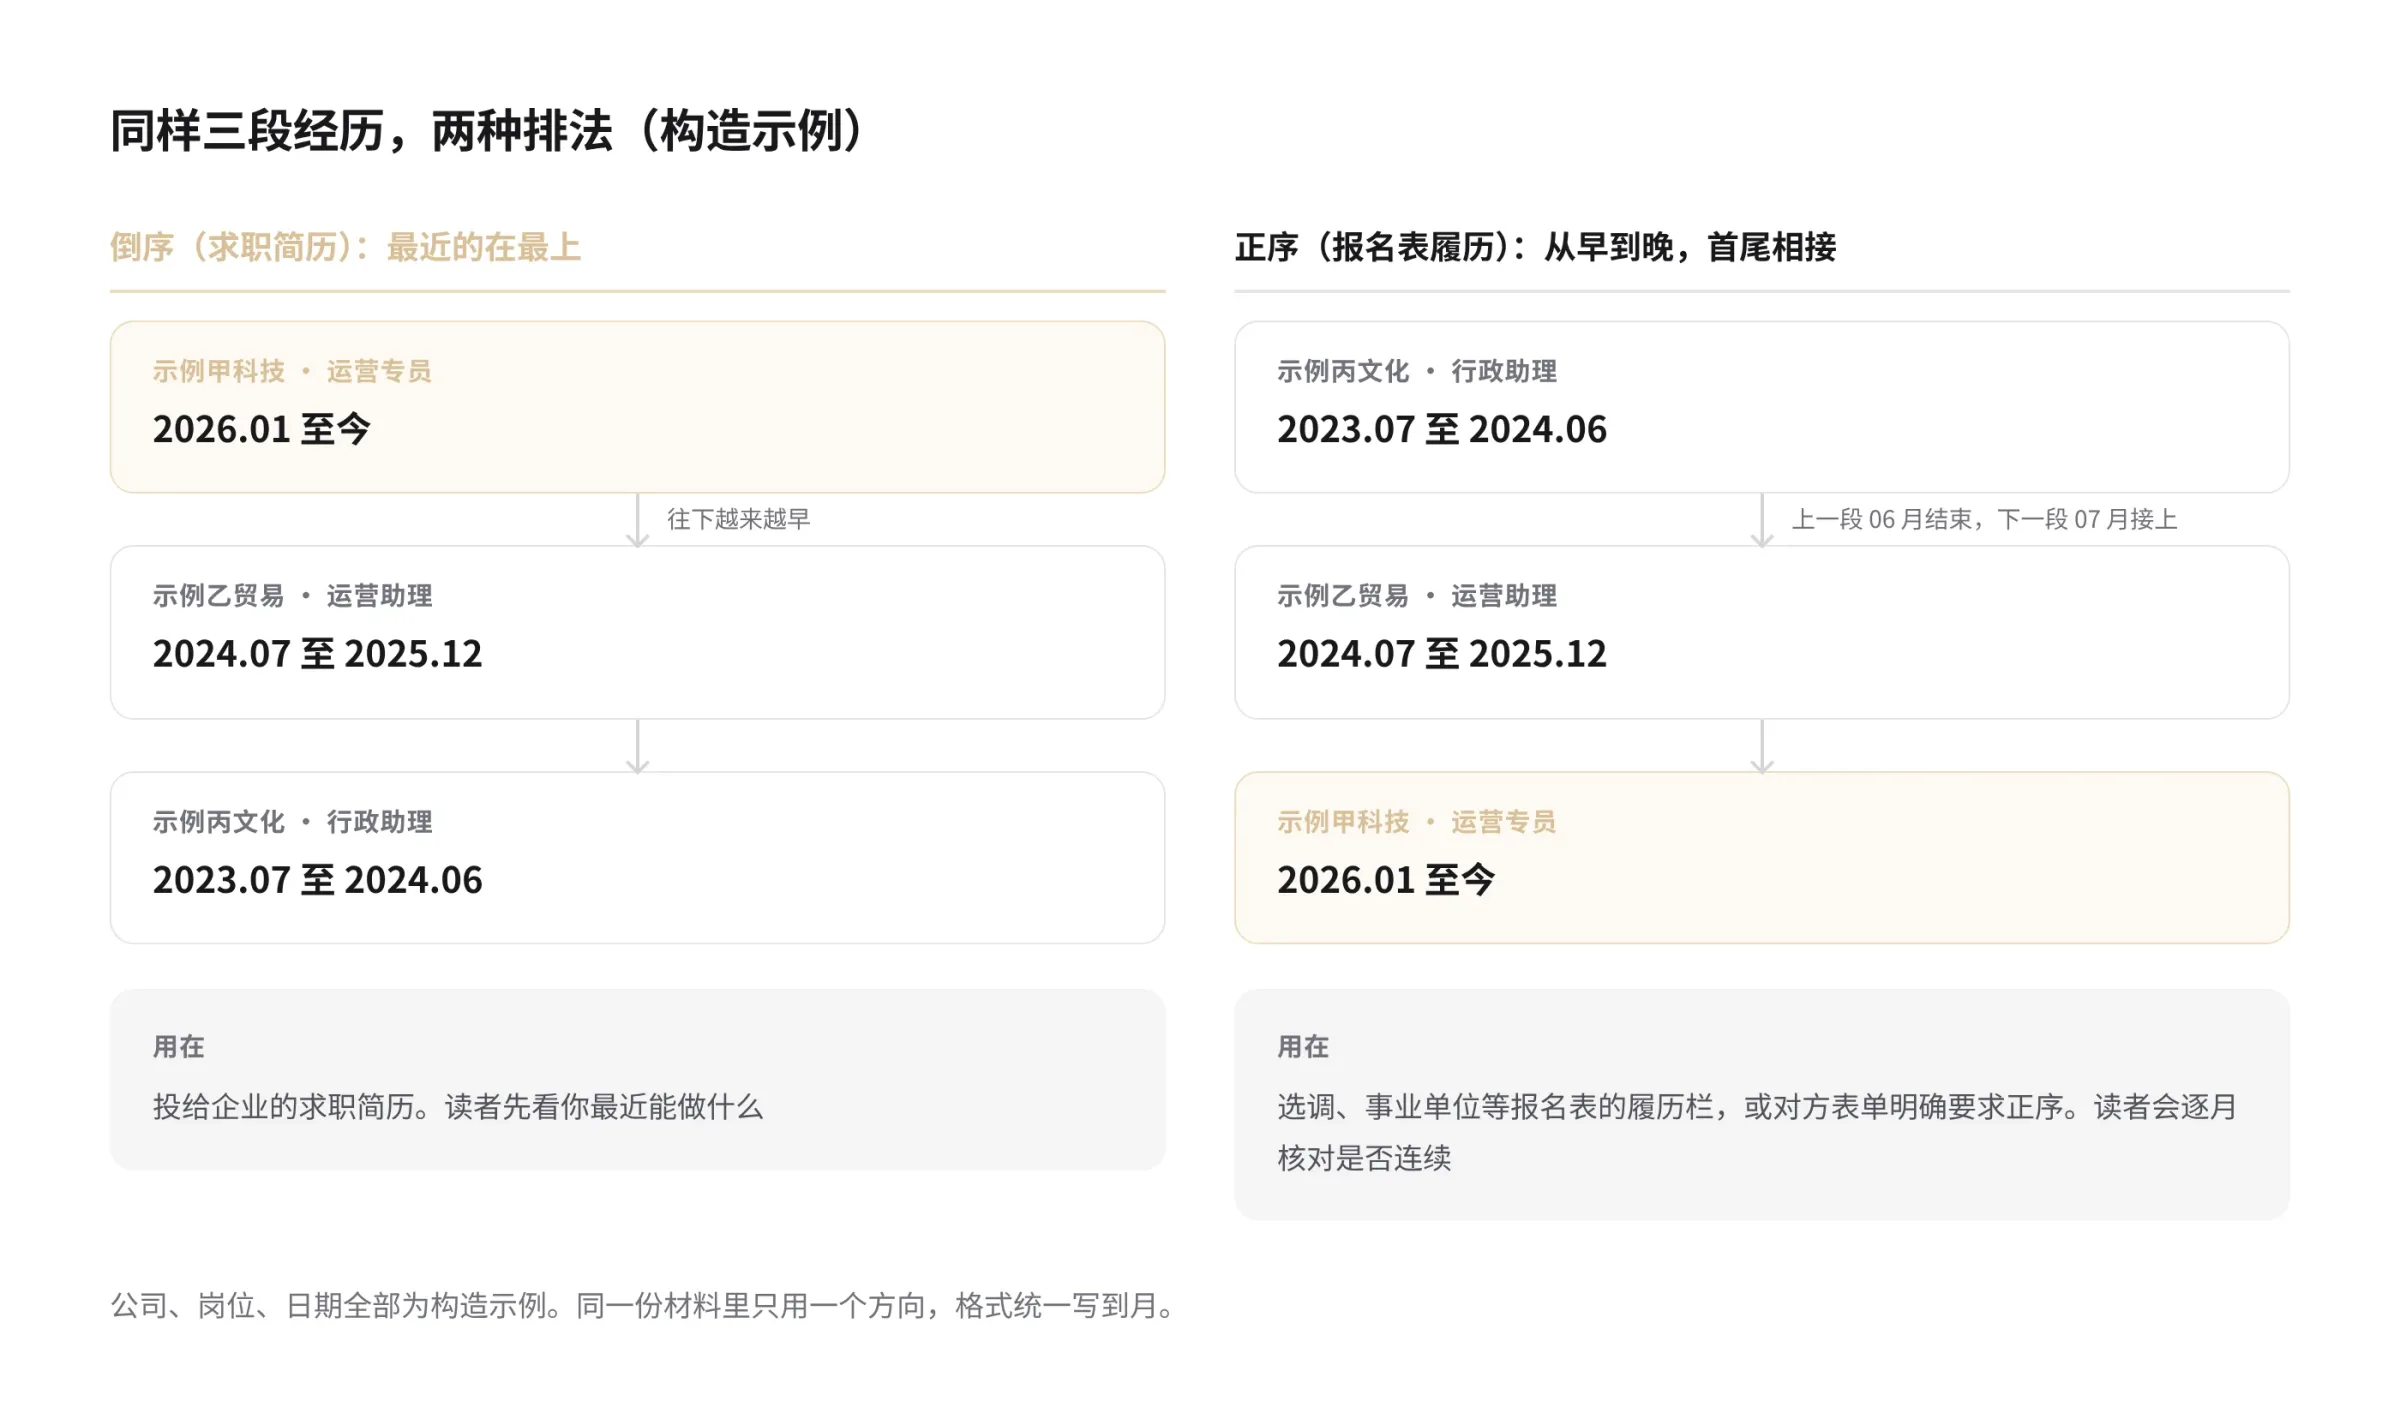The height and width of the screenshot is (1419, 2400).
Task: Click 2026.01 至今 in the 倒序 column
Action: pyautogui.click(x=261, y=430)
